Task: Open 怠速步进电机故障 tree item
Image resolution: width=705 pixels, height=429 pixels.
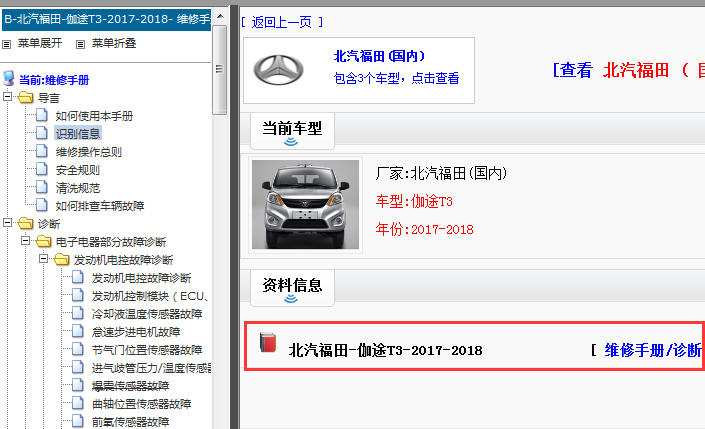Action: pos(136,332)
